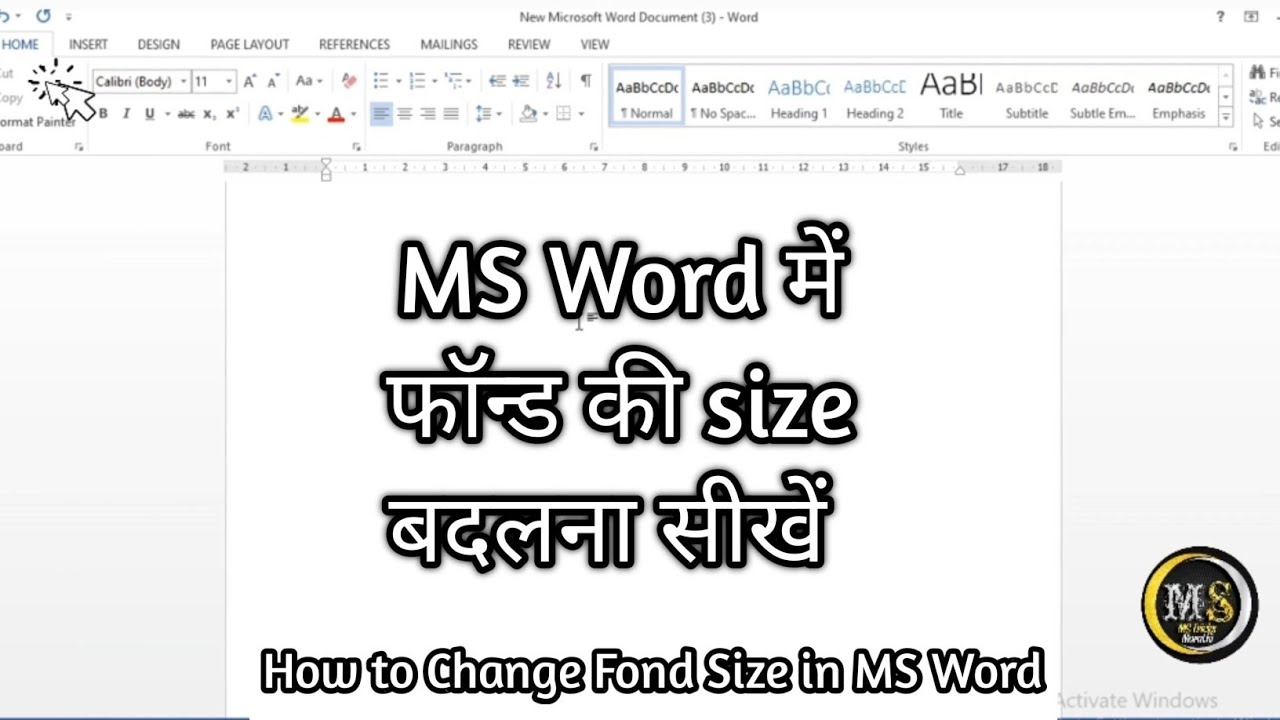Toggle Underline formatting
The height and width of the screenshot is (720, 1280).
coord(150,114)
